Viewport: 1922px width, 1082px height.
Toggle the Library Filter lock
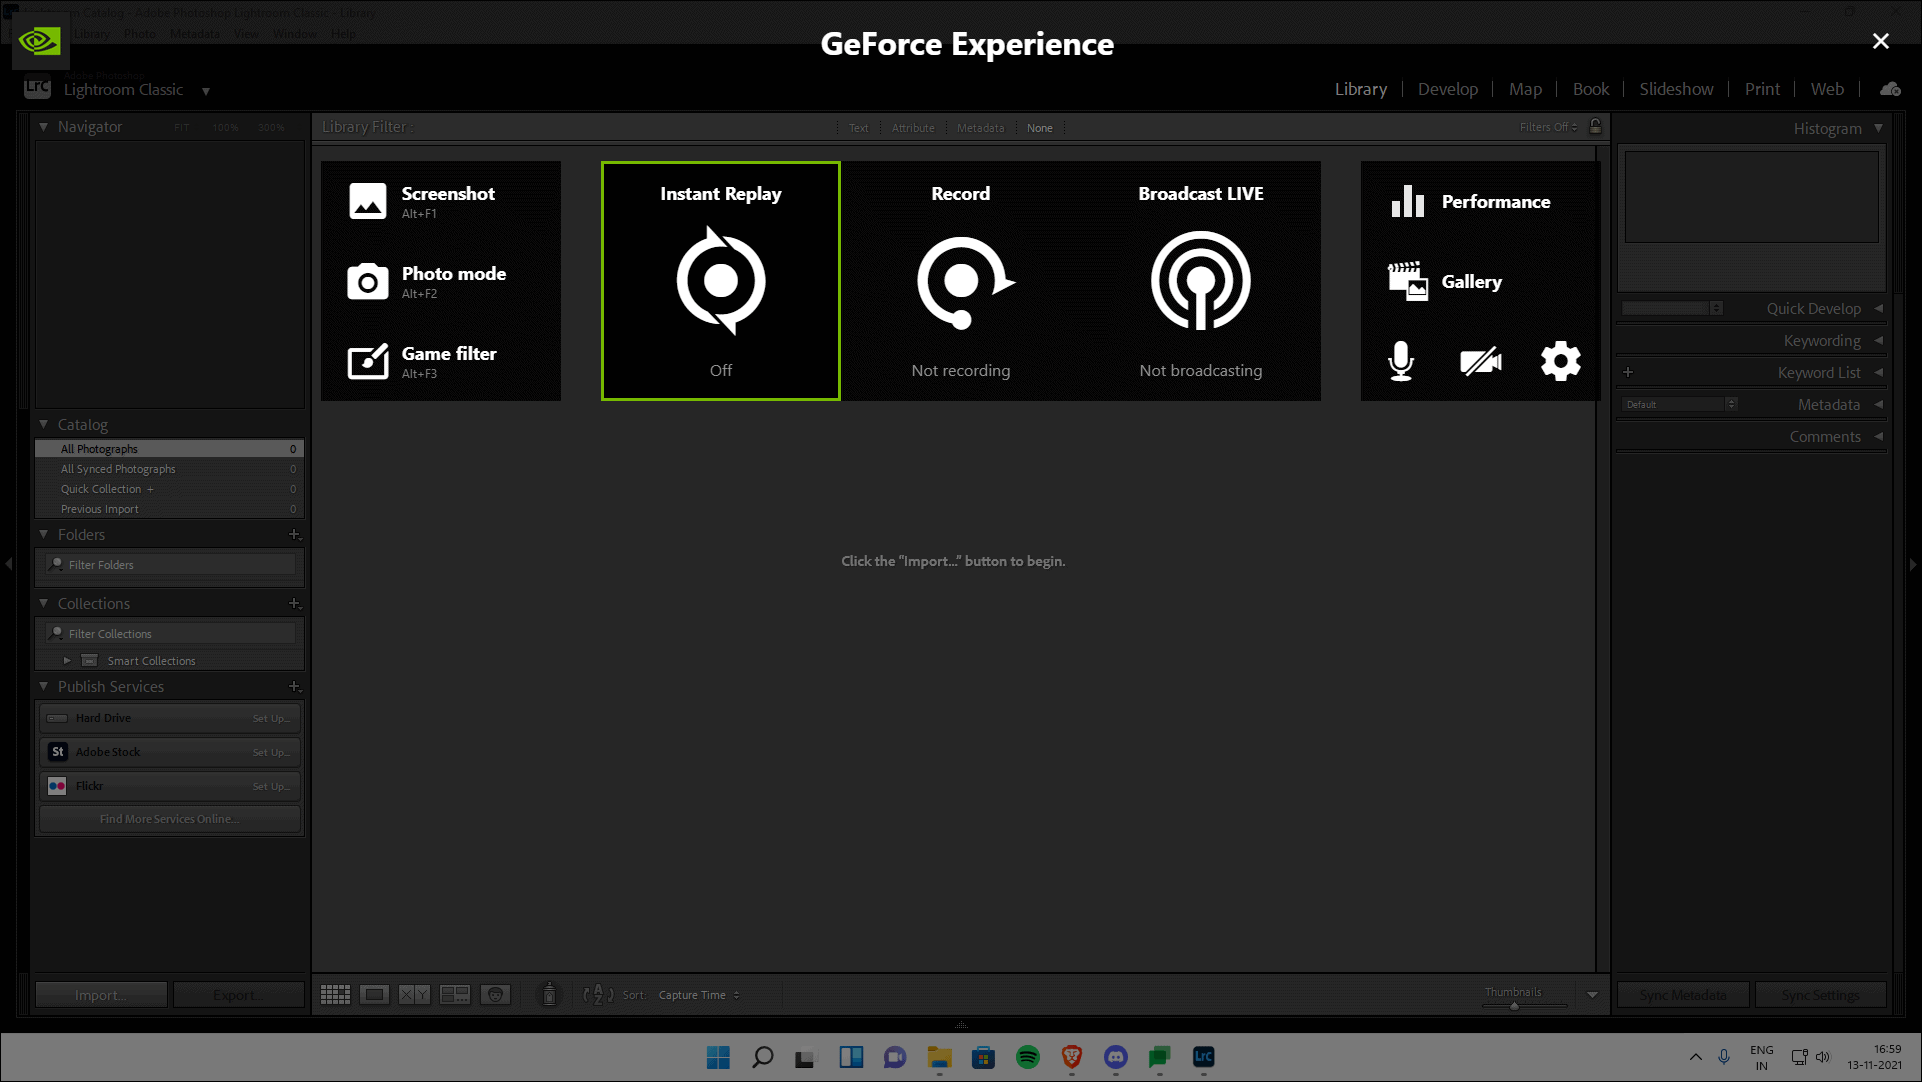(x=1595, y=127)
